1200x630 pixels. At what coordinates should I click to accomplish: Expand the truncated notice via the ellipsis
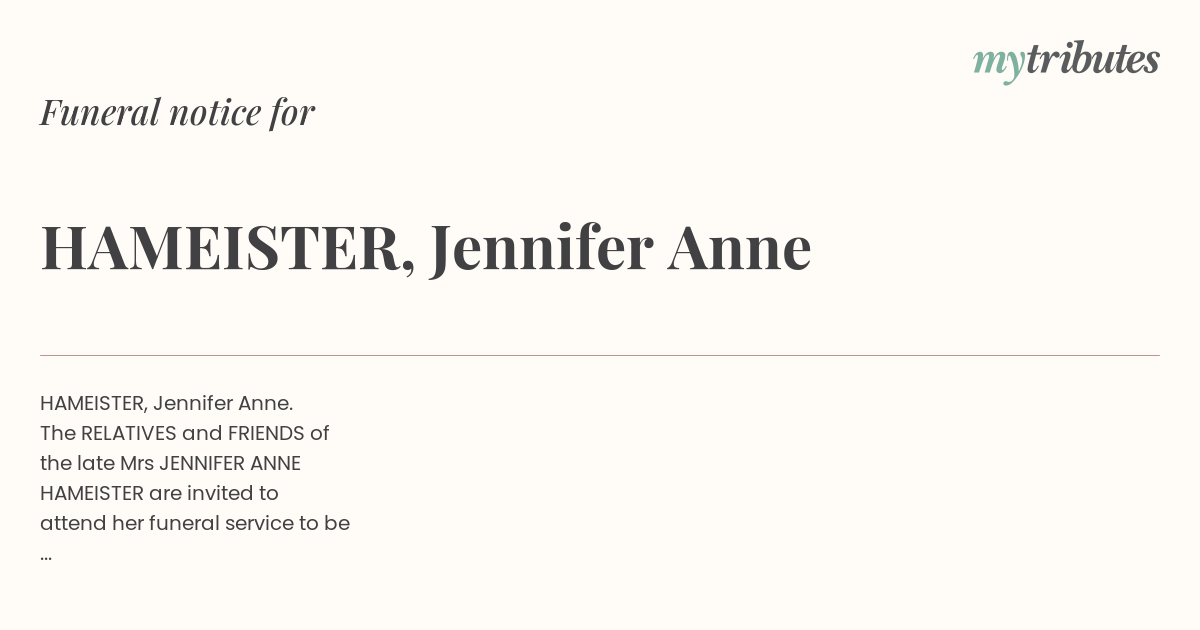[x=46, y=556]
